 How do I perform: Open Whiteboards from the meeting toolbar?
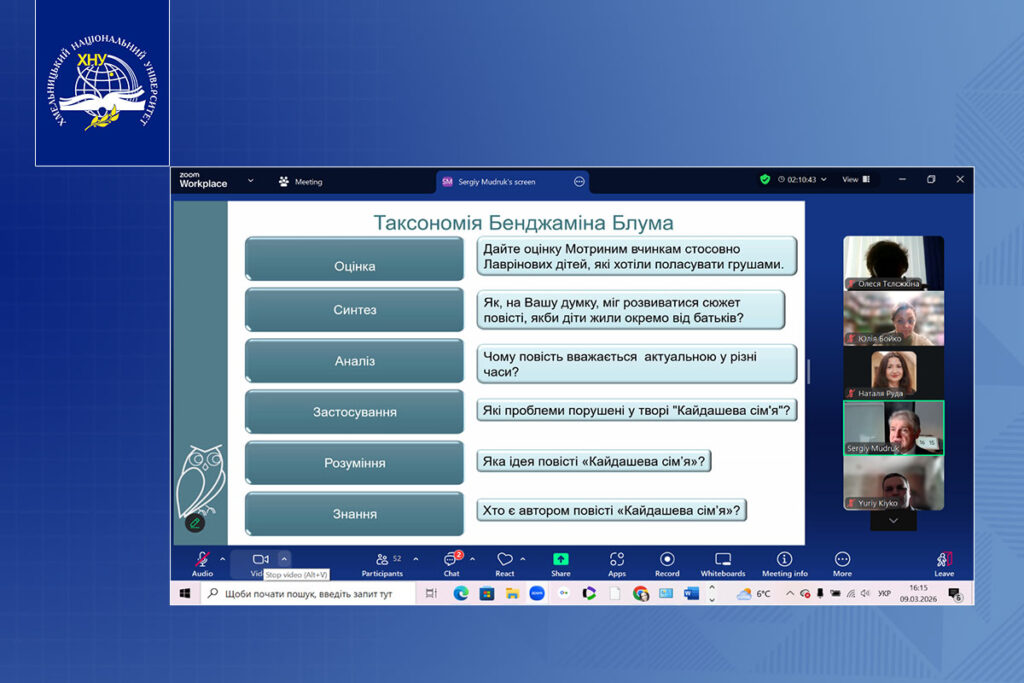coord(722,561)
